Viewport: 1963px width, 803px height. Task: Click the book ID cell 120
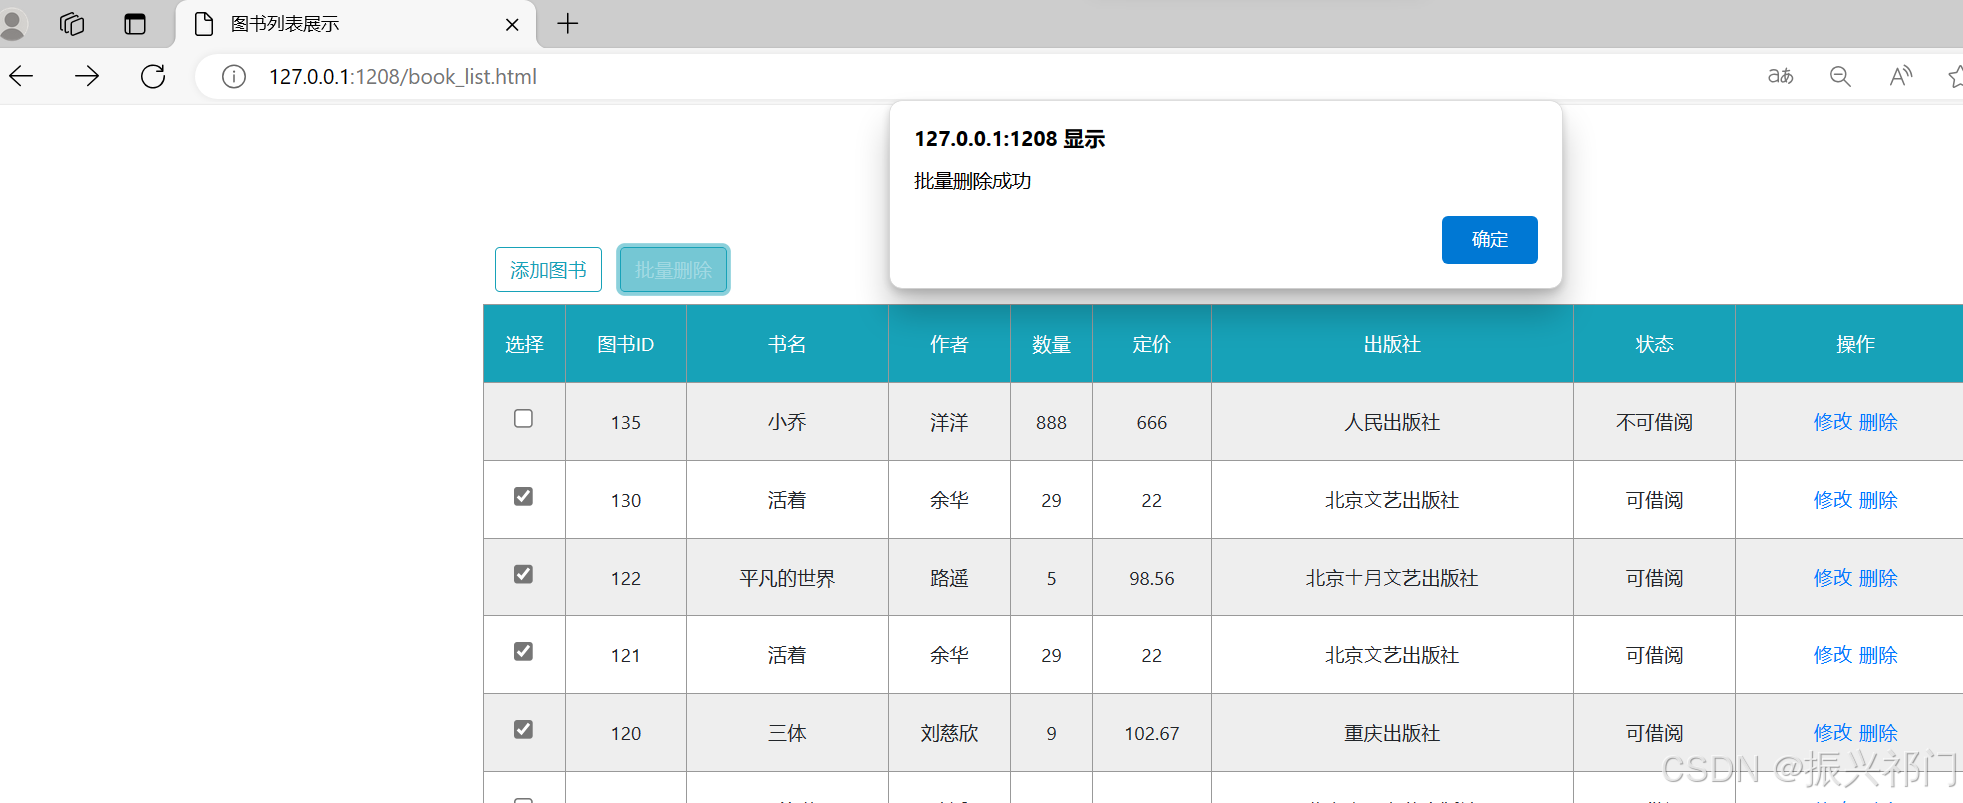tap(626, 734)
